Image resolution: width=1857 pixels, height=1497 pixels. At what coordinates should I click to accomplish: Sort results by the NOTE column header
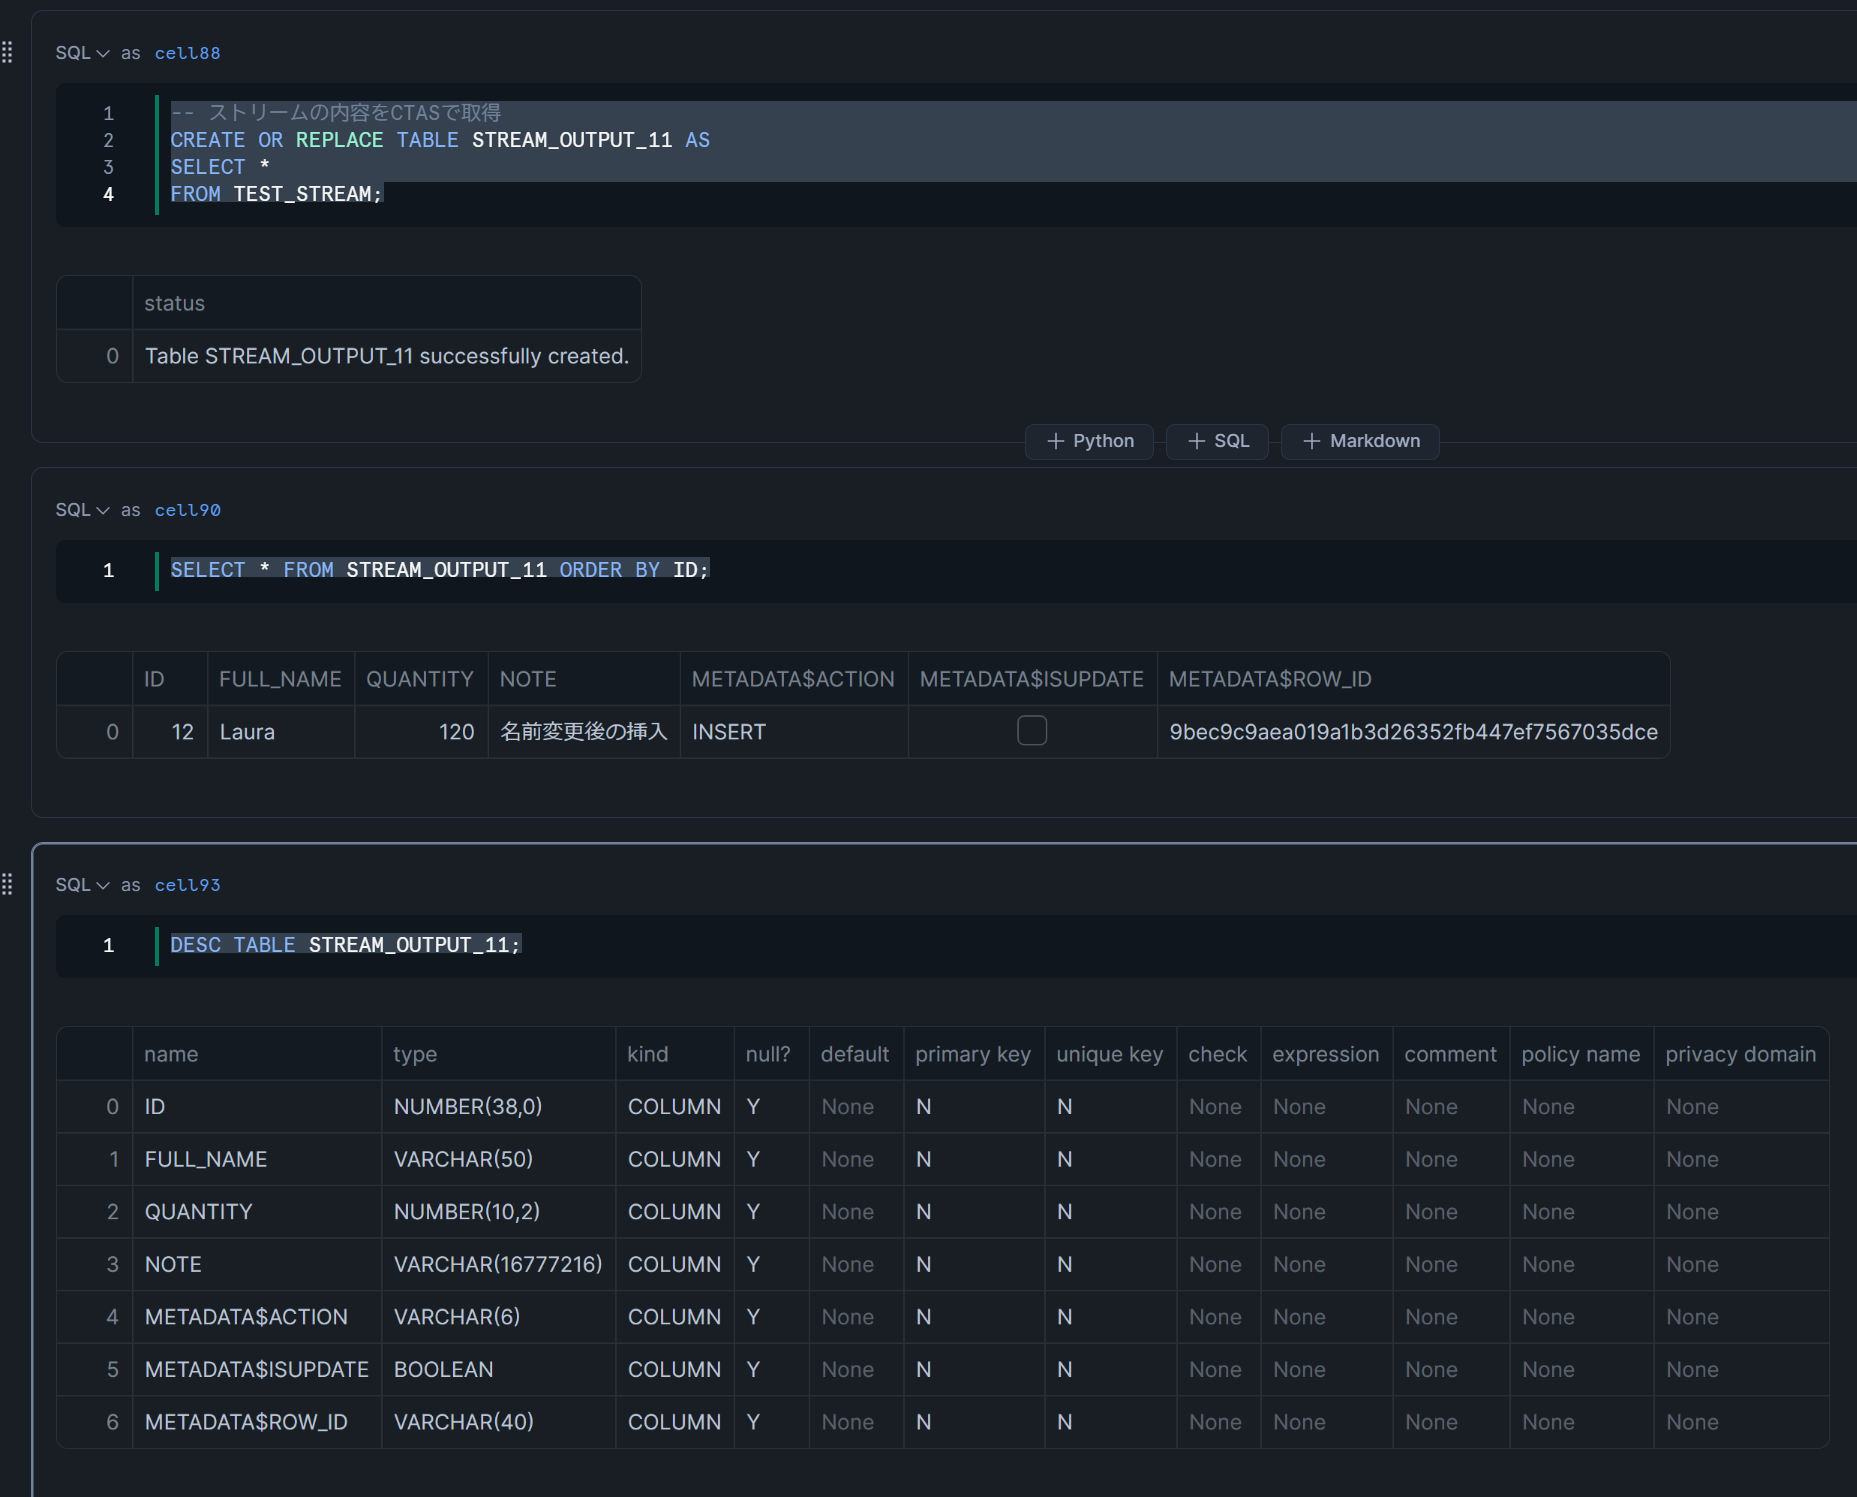[584, 679]
